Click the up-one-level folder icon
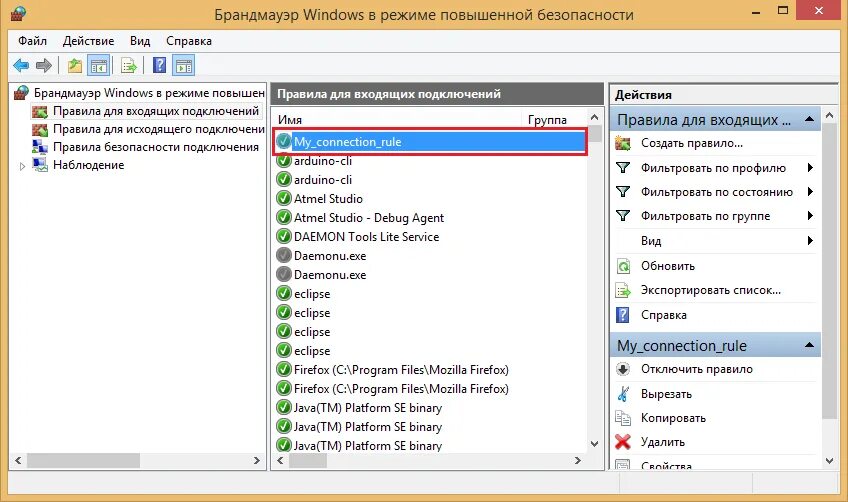 (75, 66)
